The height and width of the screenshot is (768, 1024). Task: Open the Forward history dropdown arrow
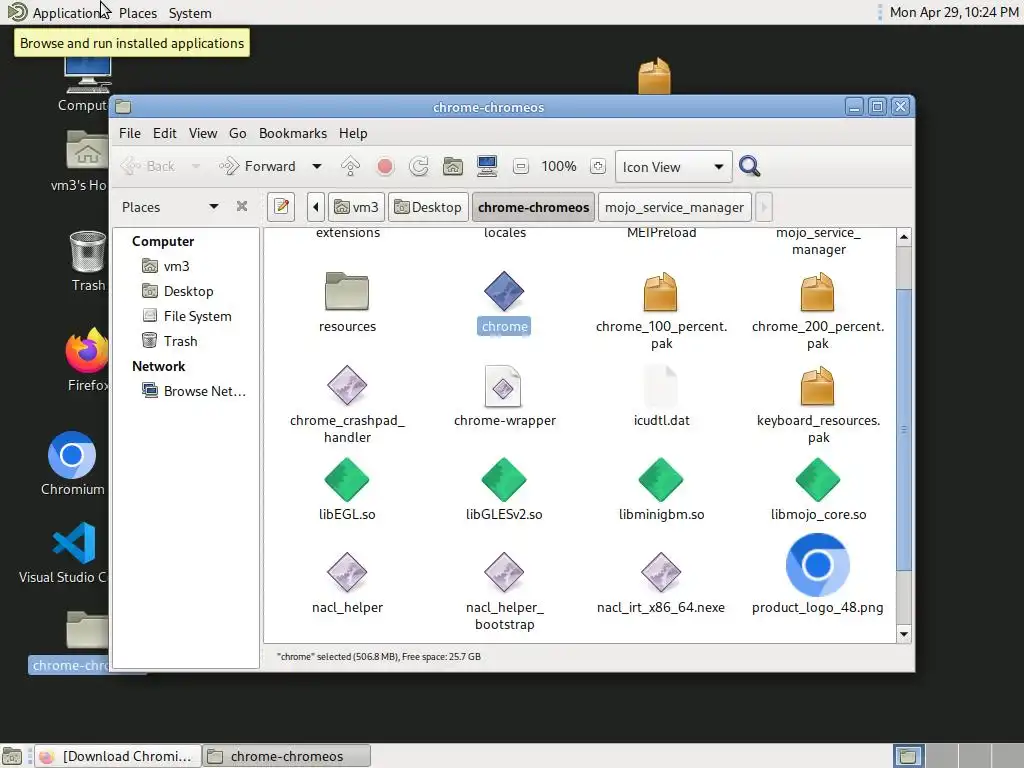[x=317, y=167]
